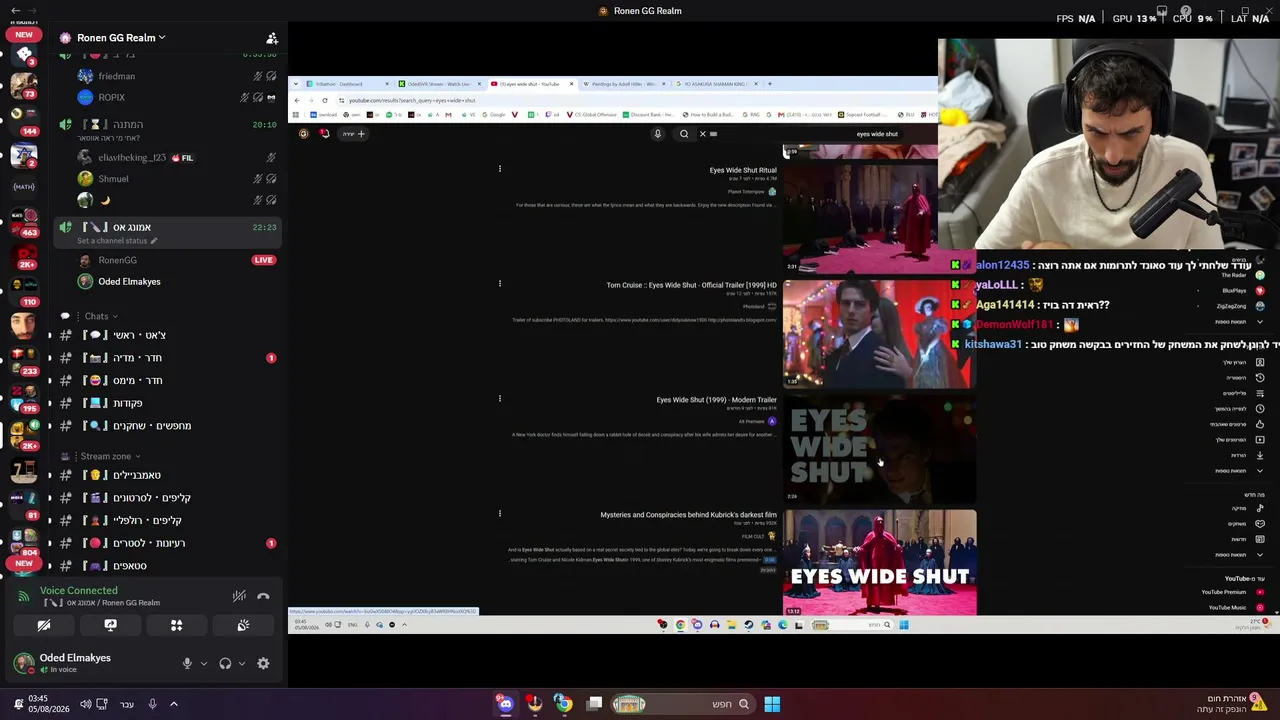The image size is (1280, 720).
Task: Open a new browser tab
Action: (769, 84)
